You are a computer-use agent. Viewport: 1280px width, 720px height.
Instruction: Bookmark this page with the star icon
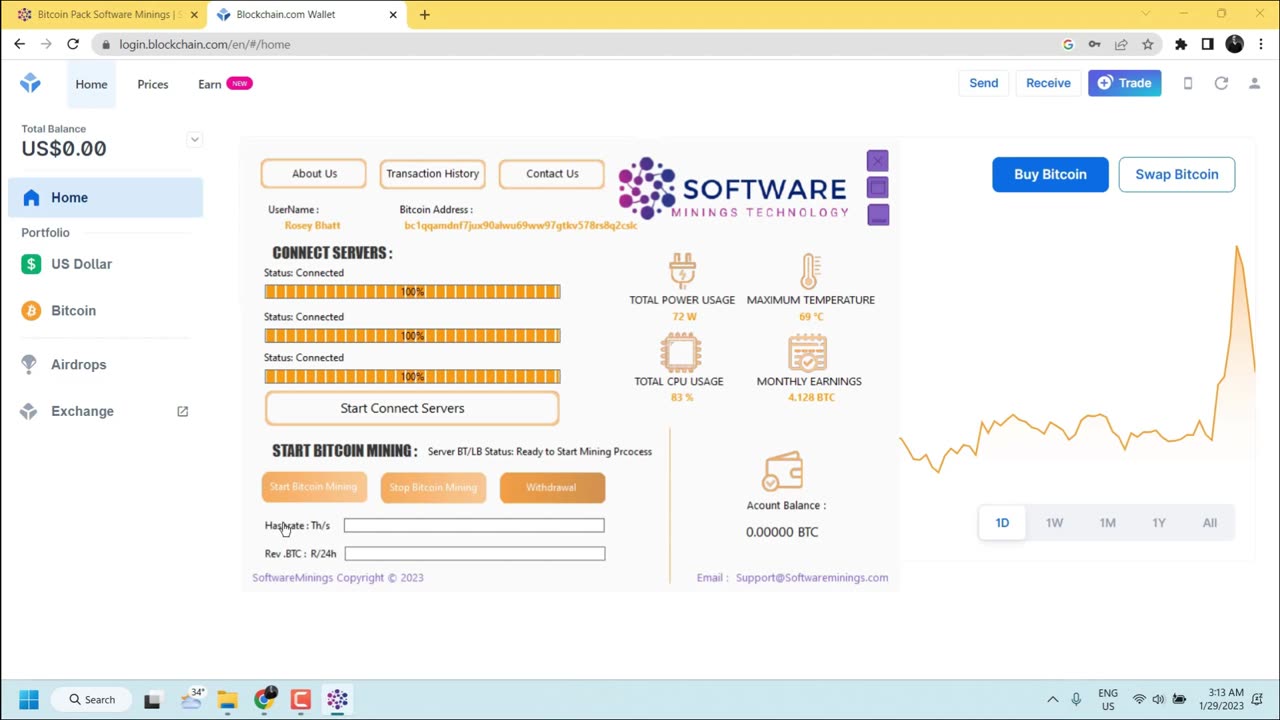[1148, 44]
